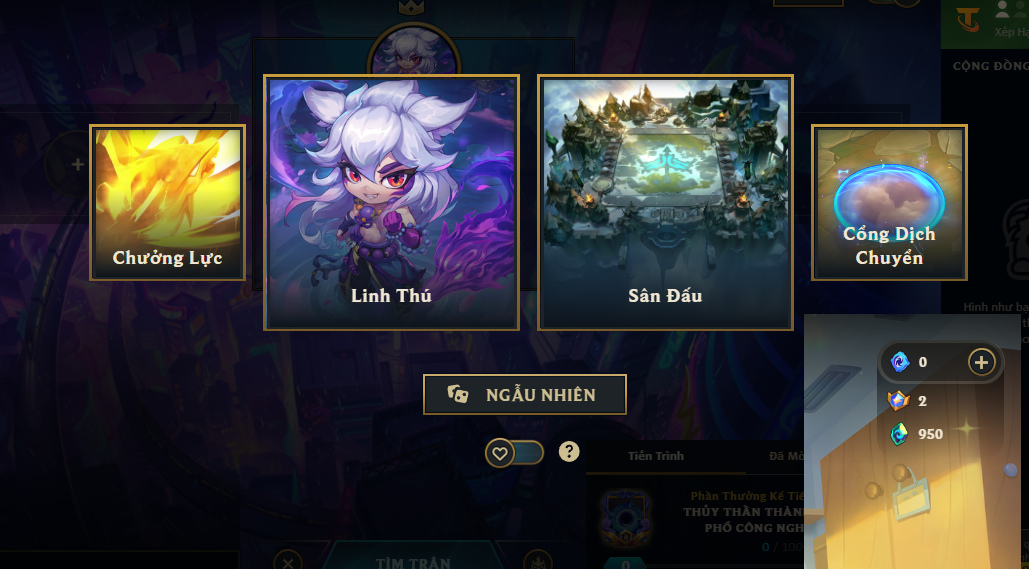The width and height of the screenshot is (1029, 569).
Task: Switch to the Đã Mở tab
Action: (786, 455)
